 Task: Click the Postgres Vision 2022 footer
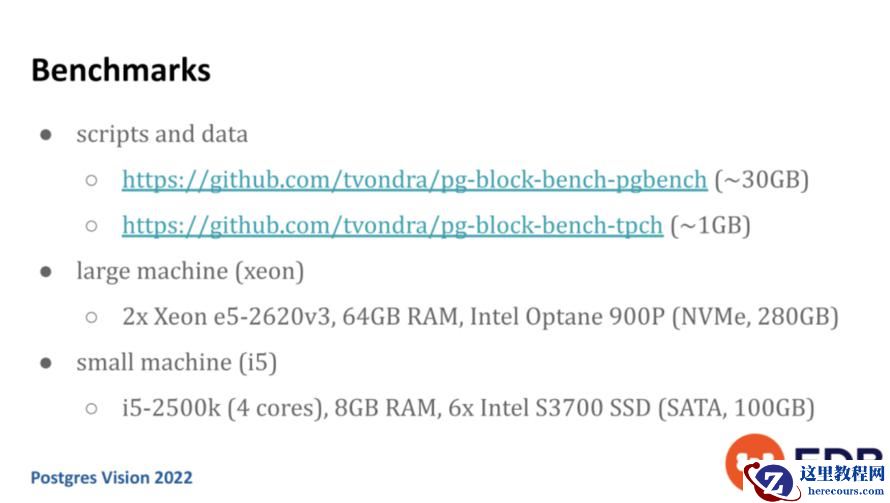(111, 477)
